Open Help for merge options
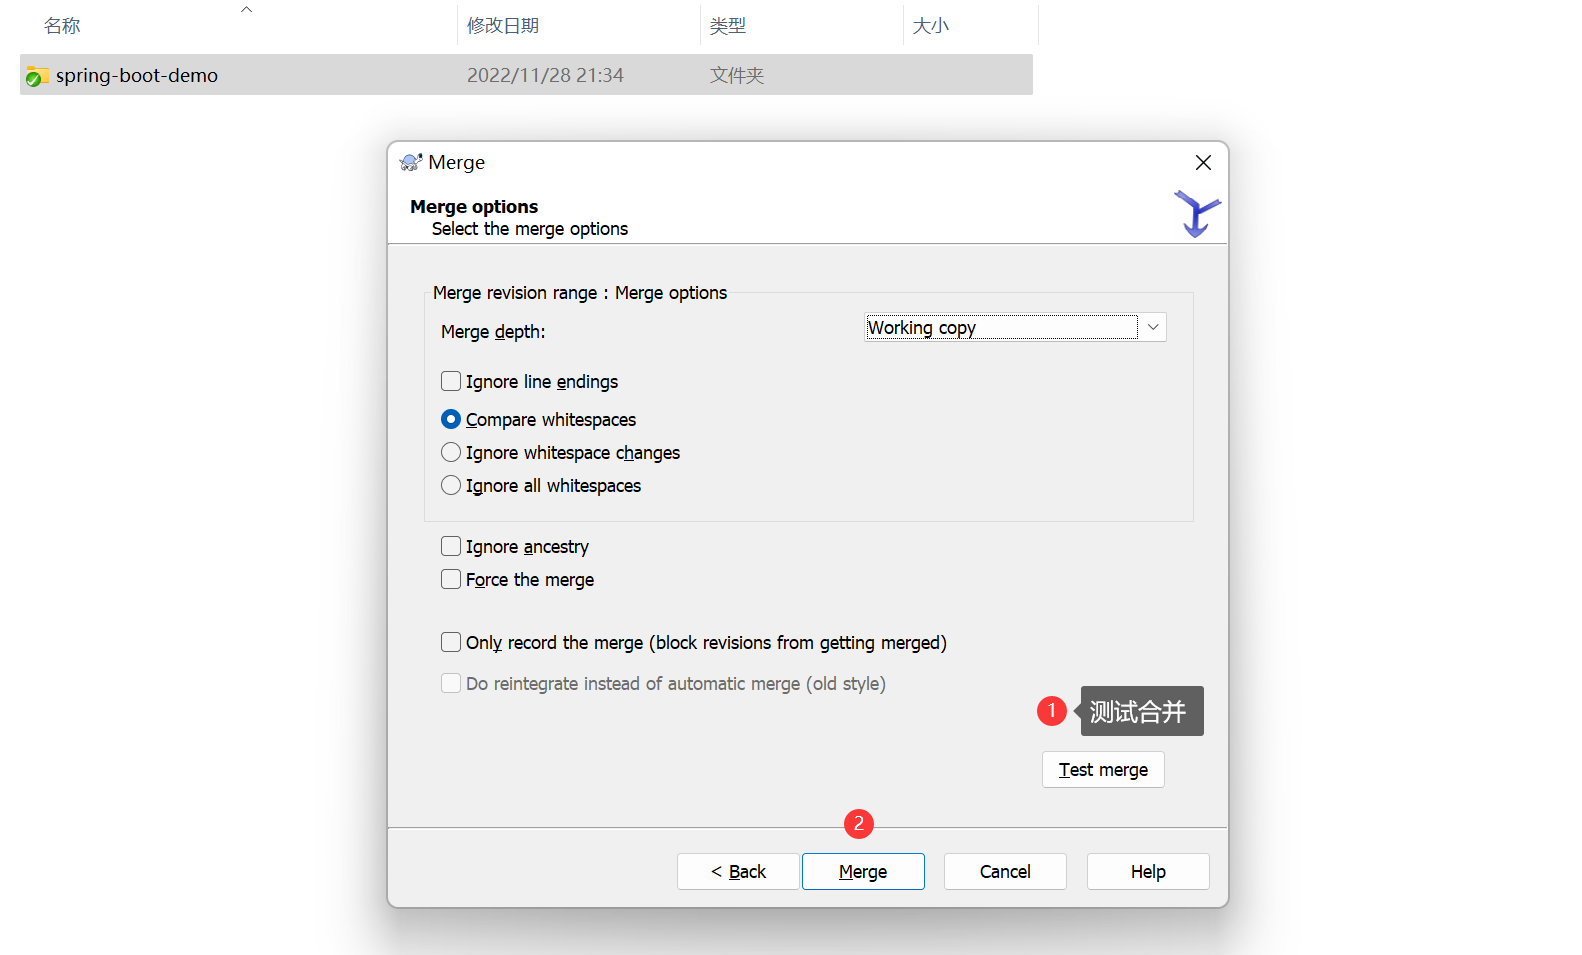 tap(1148, 871)
